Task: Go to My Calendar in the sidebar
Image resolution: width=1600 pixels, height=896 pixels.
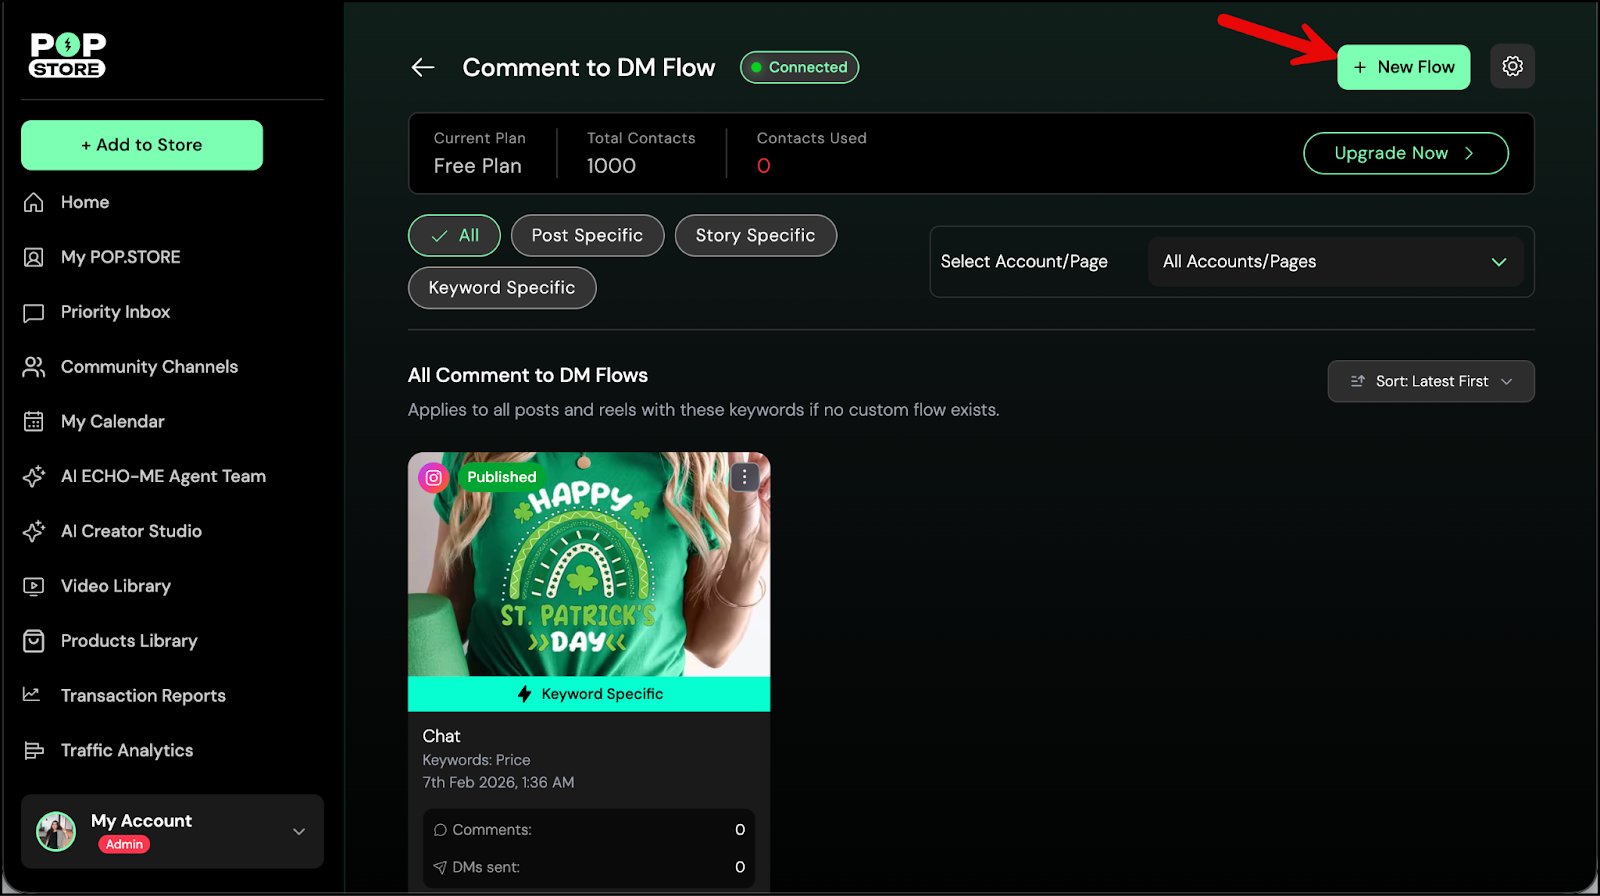Action: click(112, 422)
